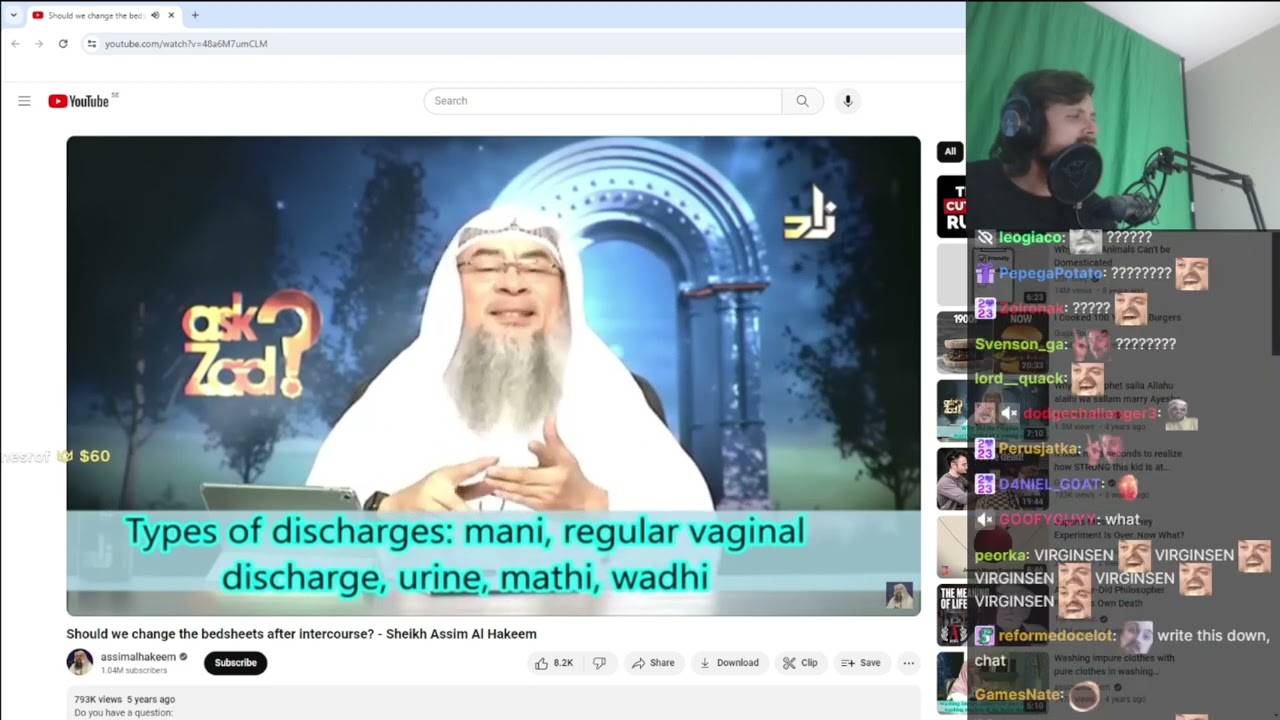
Task: Click GamesNate's username in chat
Action: click(1019, 694)
